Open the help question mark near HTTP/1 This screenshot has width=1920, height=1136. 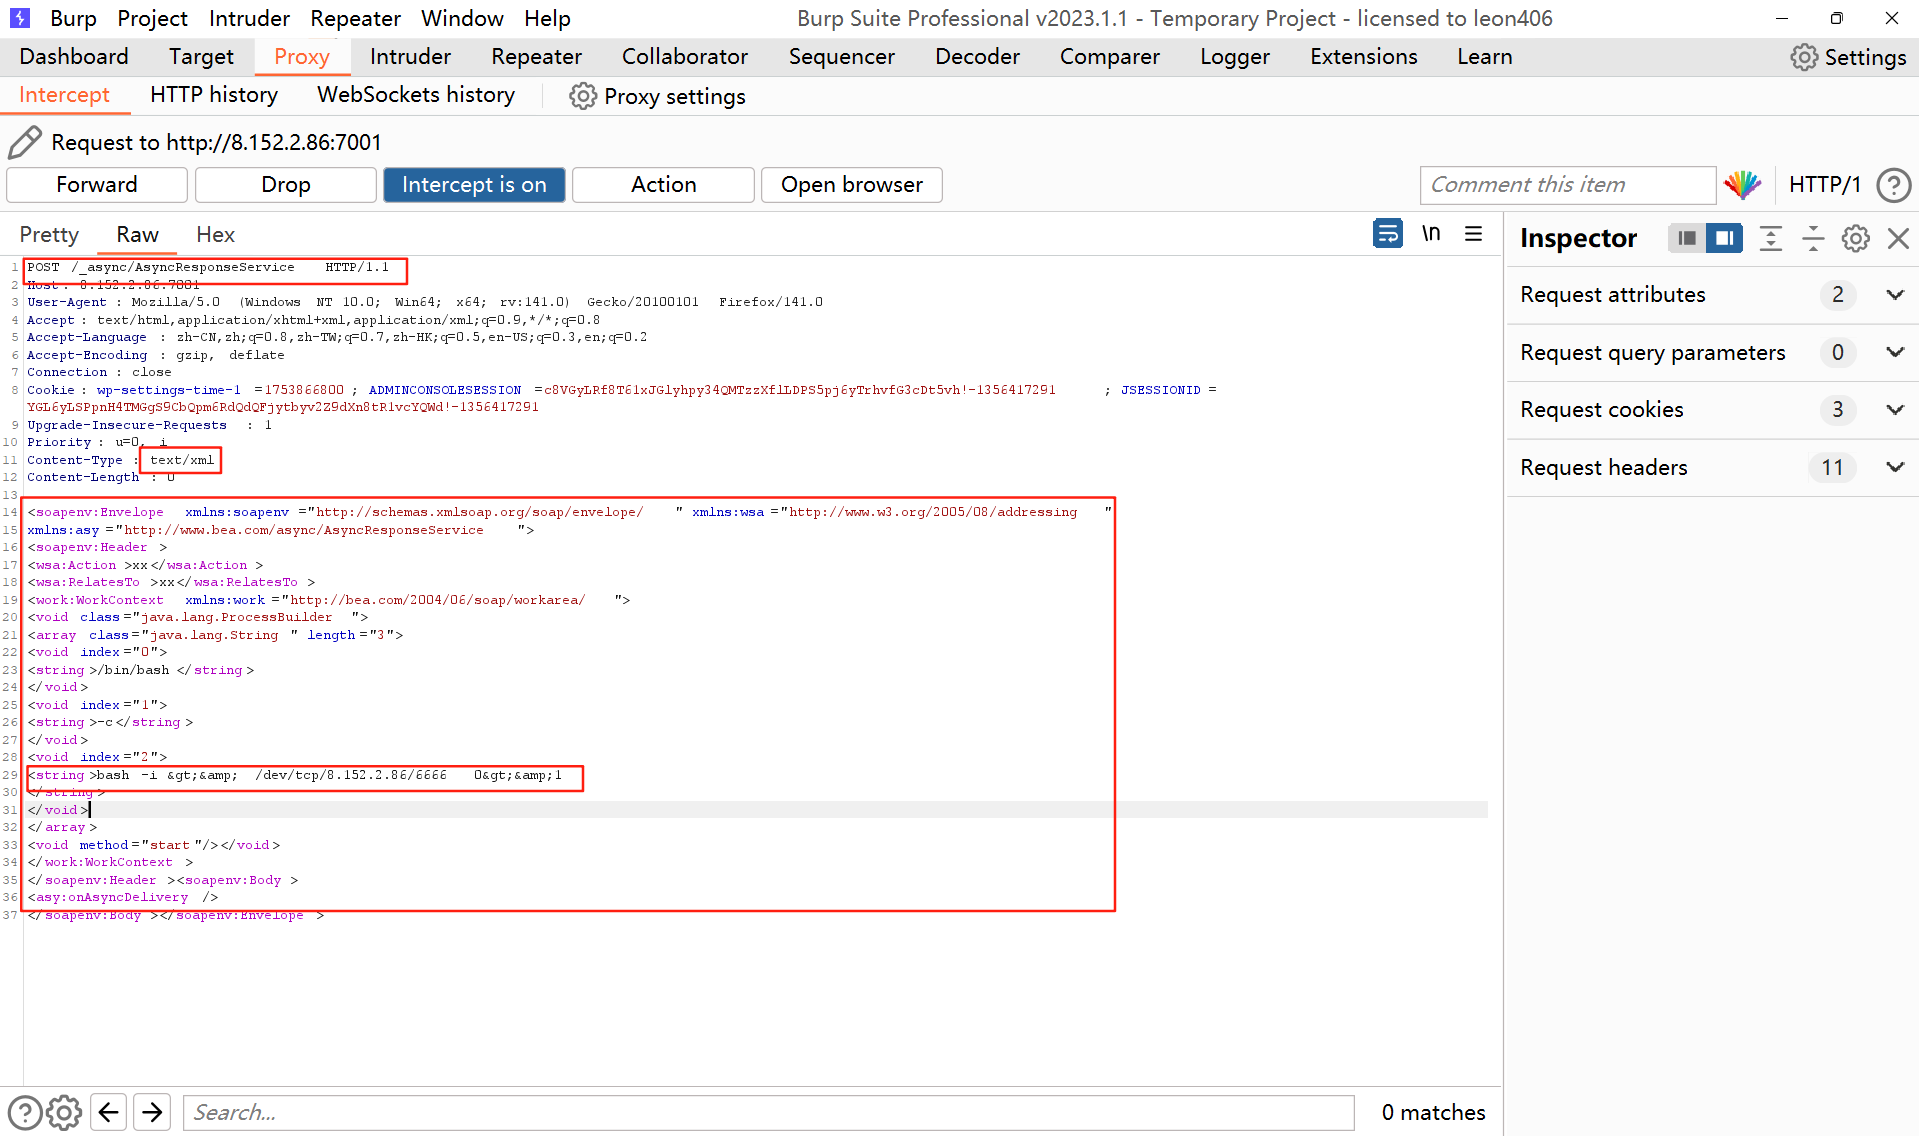[1894, 185]
